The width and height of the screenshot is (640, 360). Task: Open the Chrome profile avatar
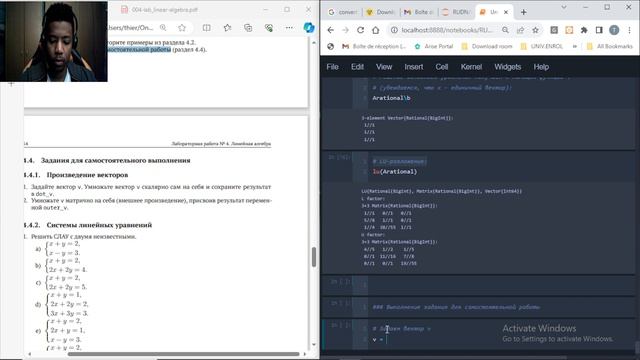pyautogui.click(x=614, y=30)
